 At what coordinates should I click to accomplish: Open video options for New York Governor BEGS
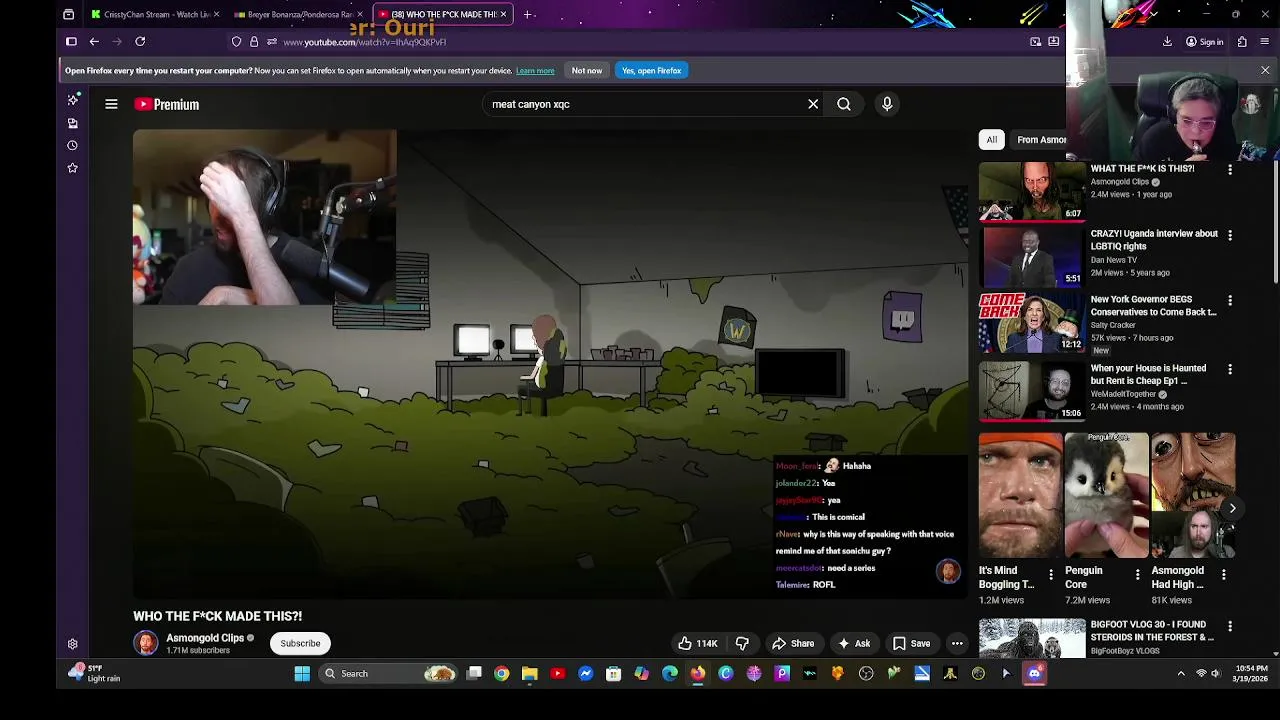(x=1230, y=300)
